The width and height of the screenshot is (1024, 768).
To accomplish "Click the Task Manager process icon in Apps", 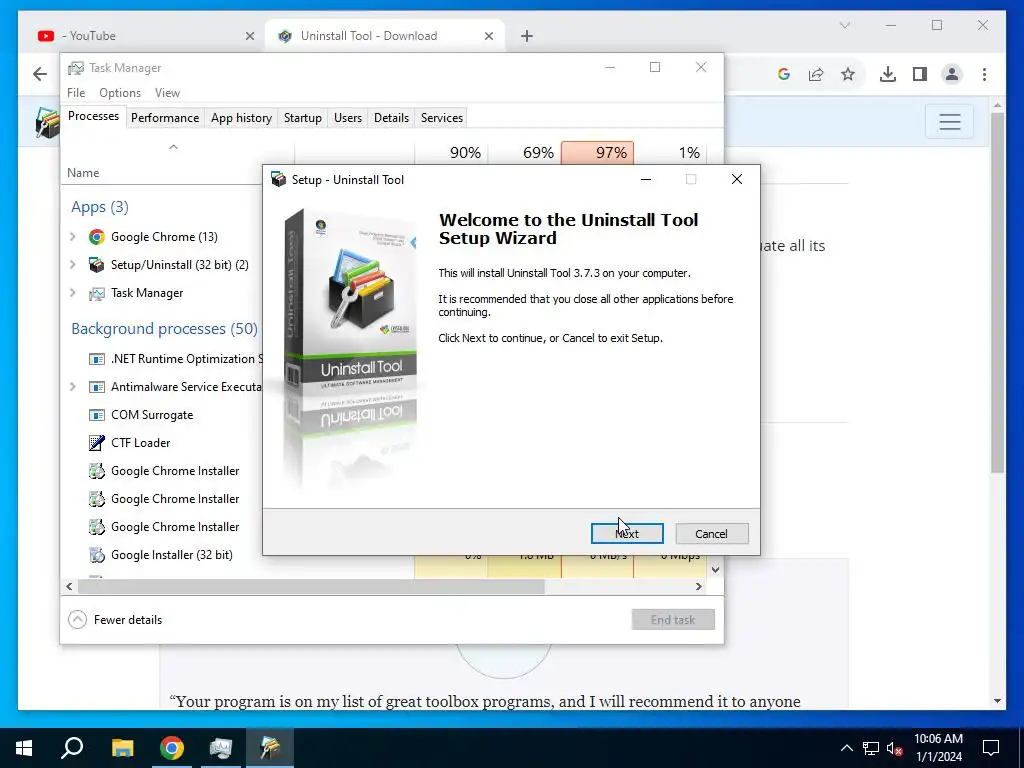I will point(97,293).
